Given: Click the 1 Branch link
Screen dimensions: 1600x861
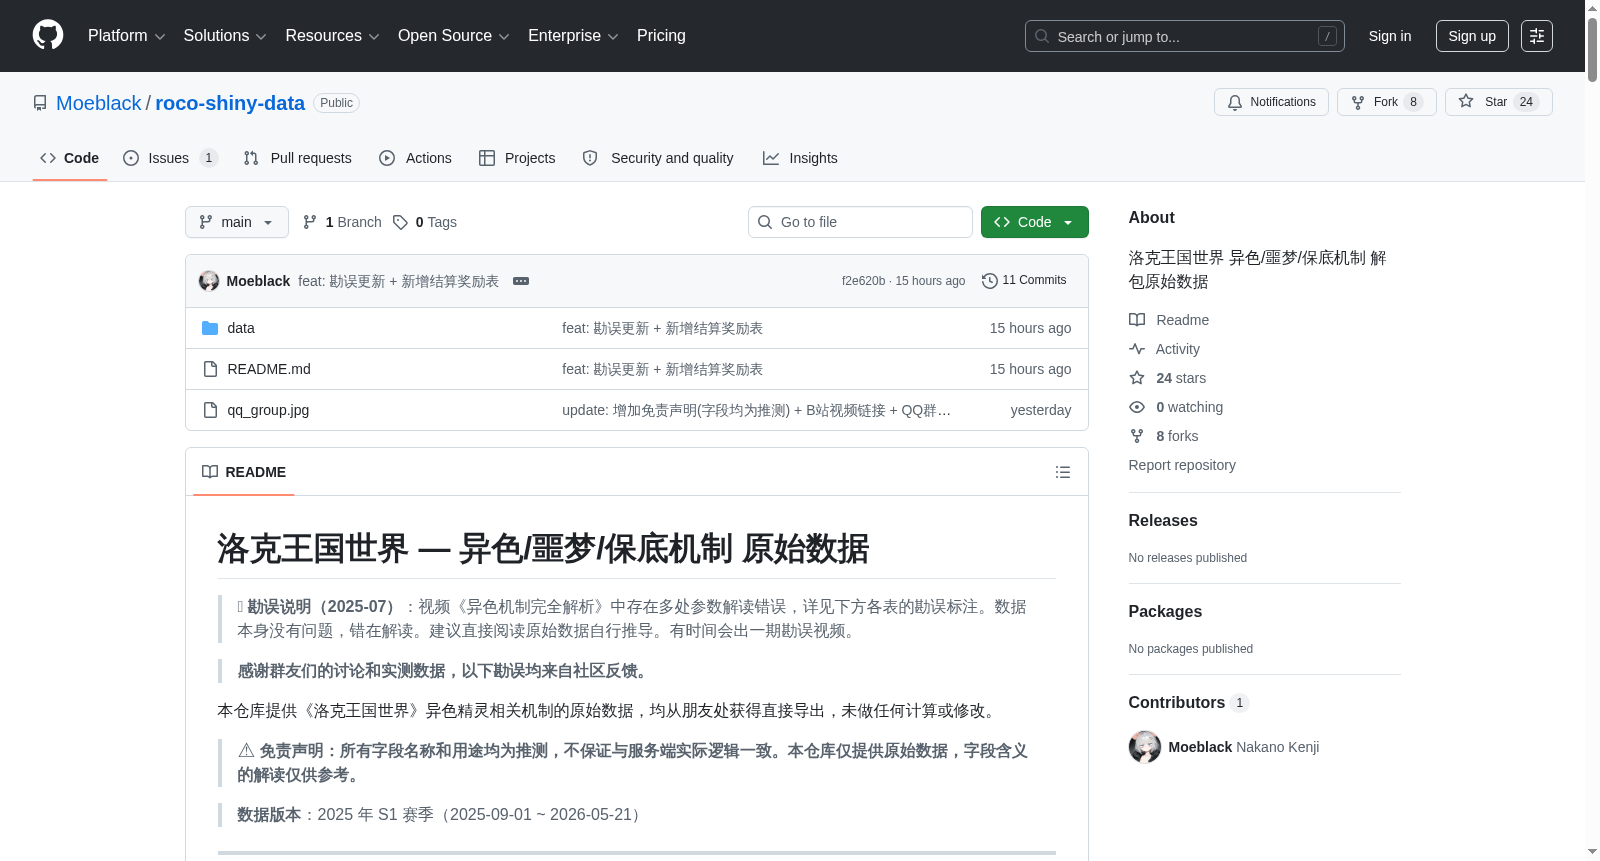Looking at the screenshot, I should pos(342,222).
